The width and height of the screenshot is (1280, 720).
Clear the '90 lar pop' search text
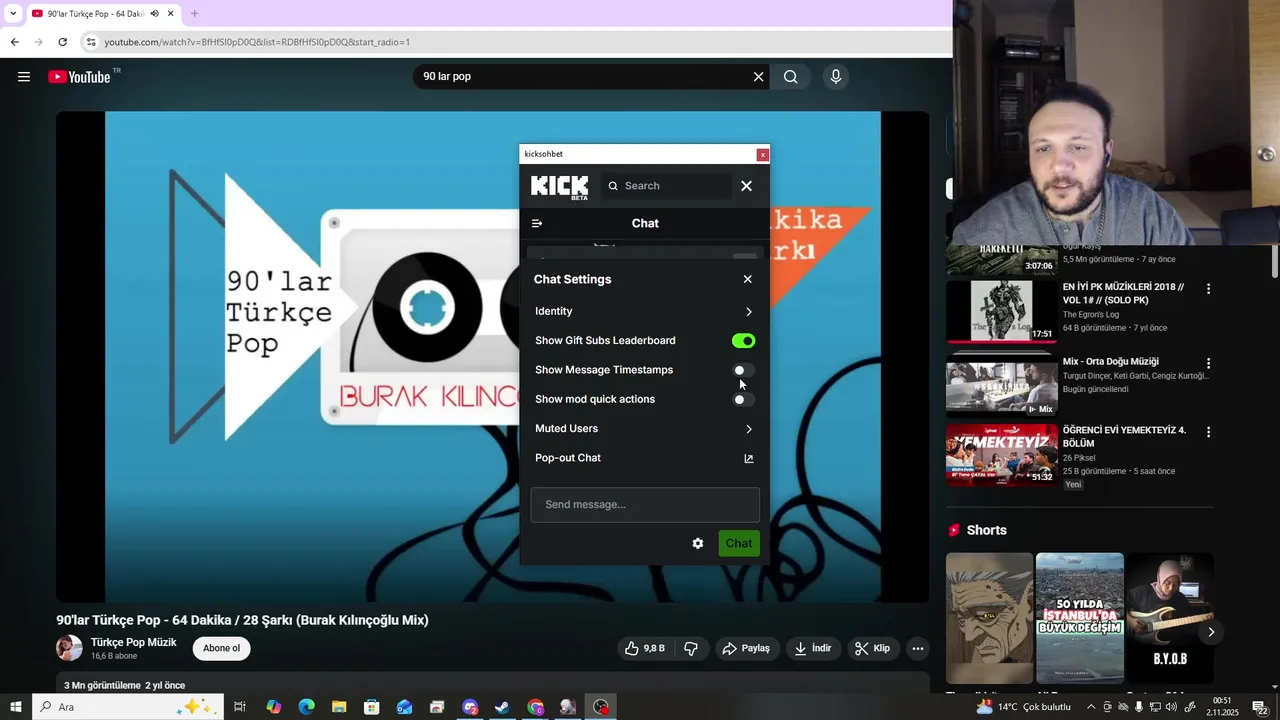pos(758,77)
